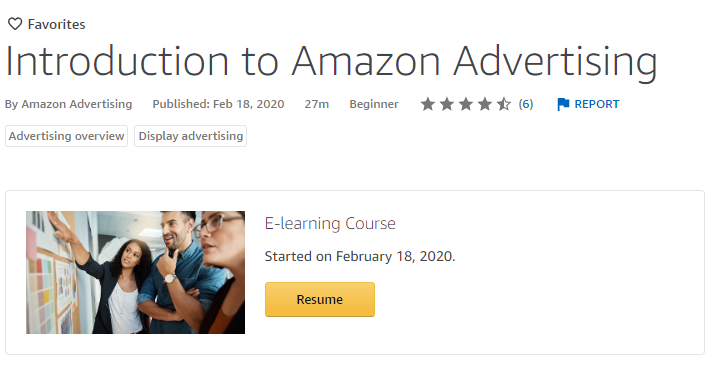Click the Amazon Advertising author name
The width and height of the screenshot is (716, 388).
(77, 104)
